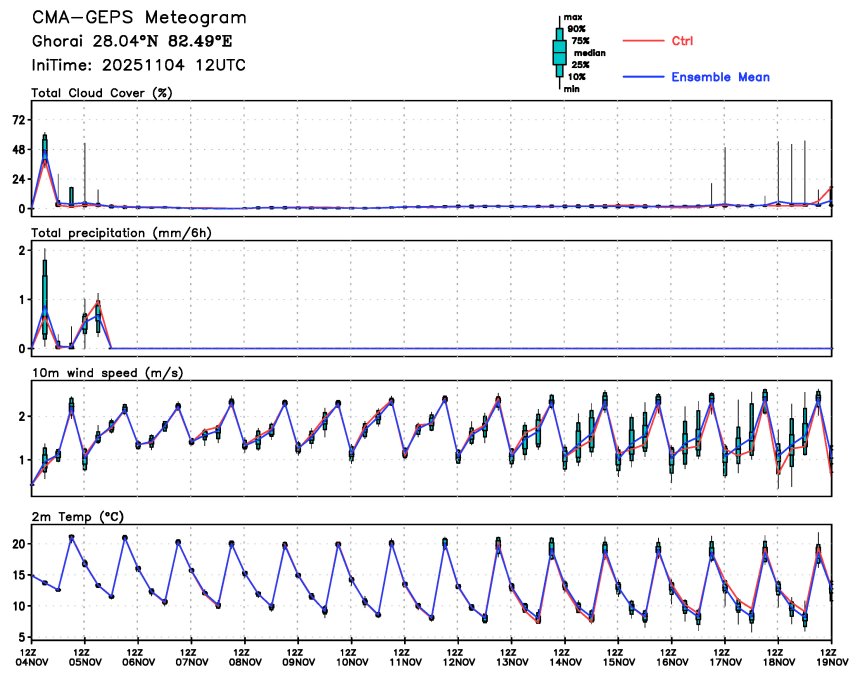
Task: Click the 24 tick on cloud cover axis
Action: (19, 179)
